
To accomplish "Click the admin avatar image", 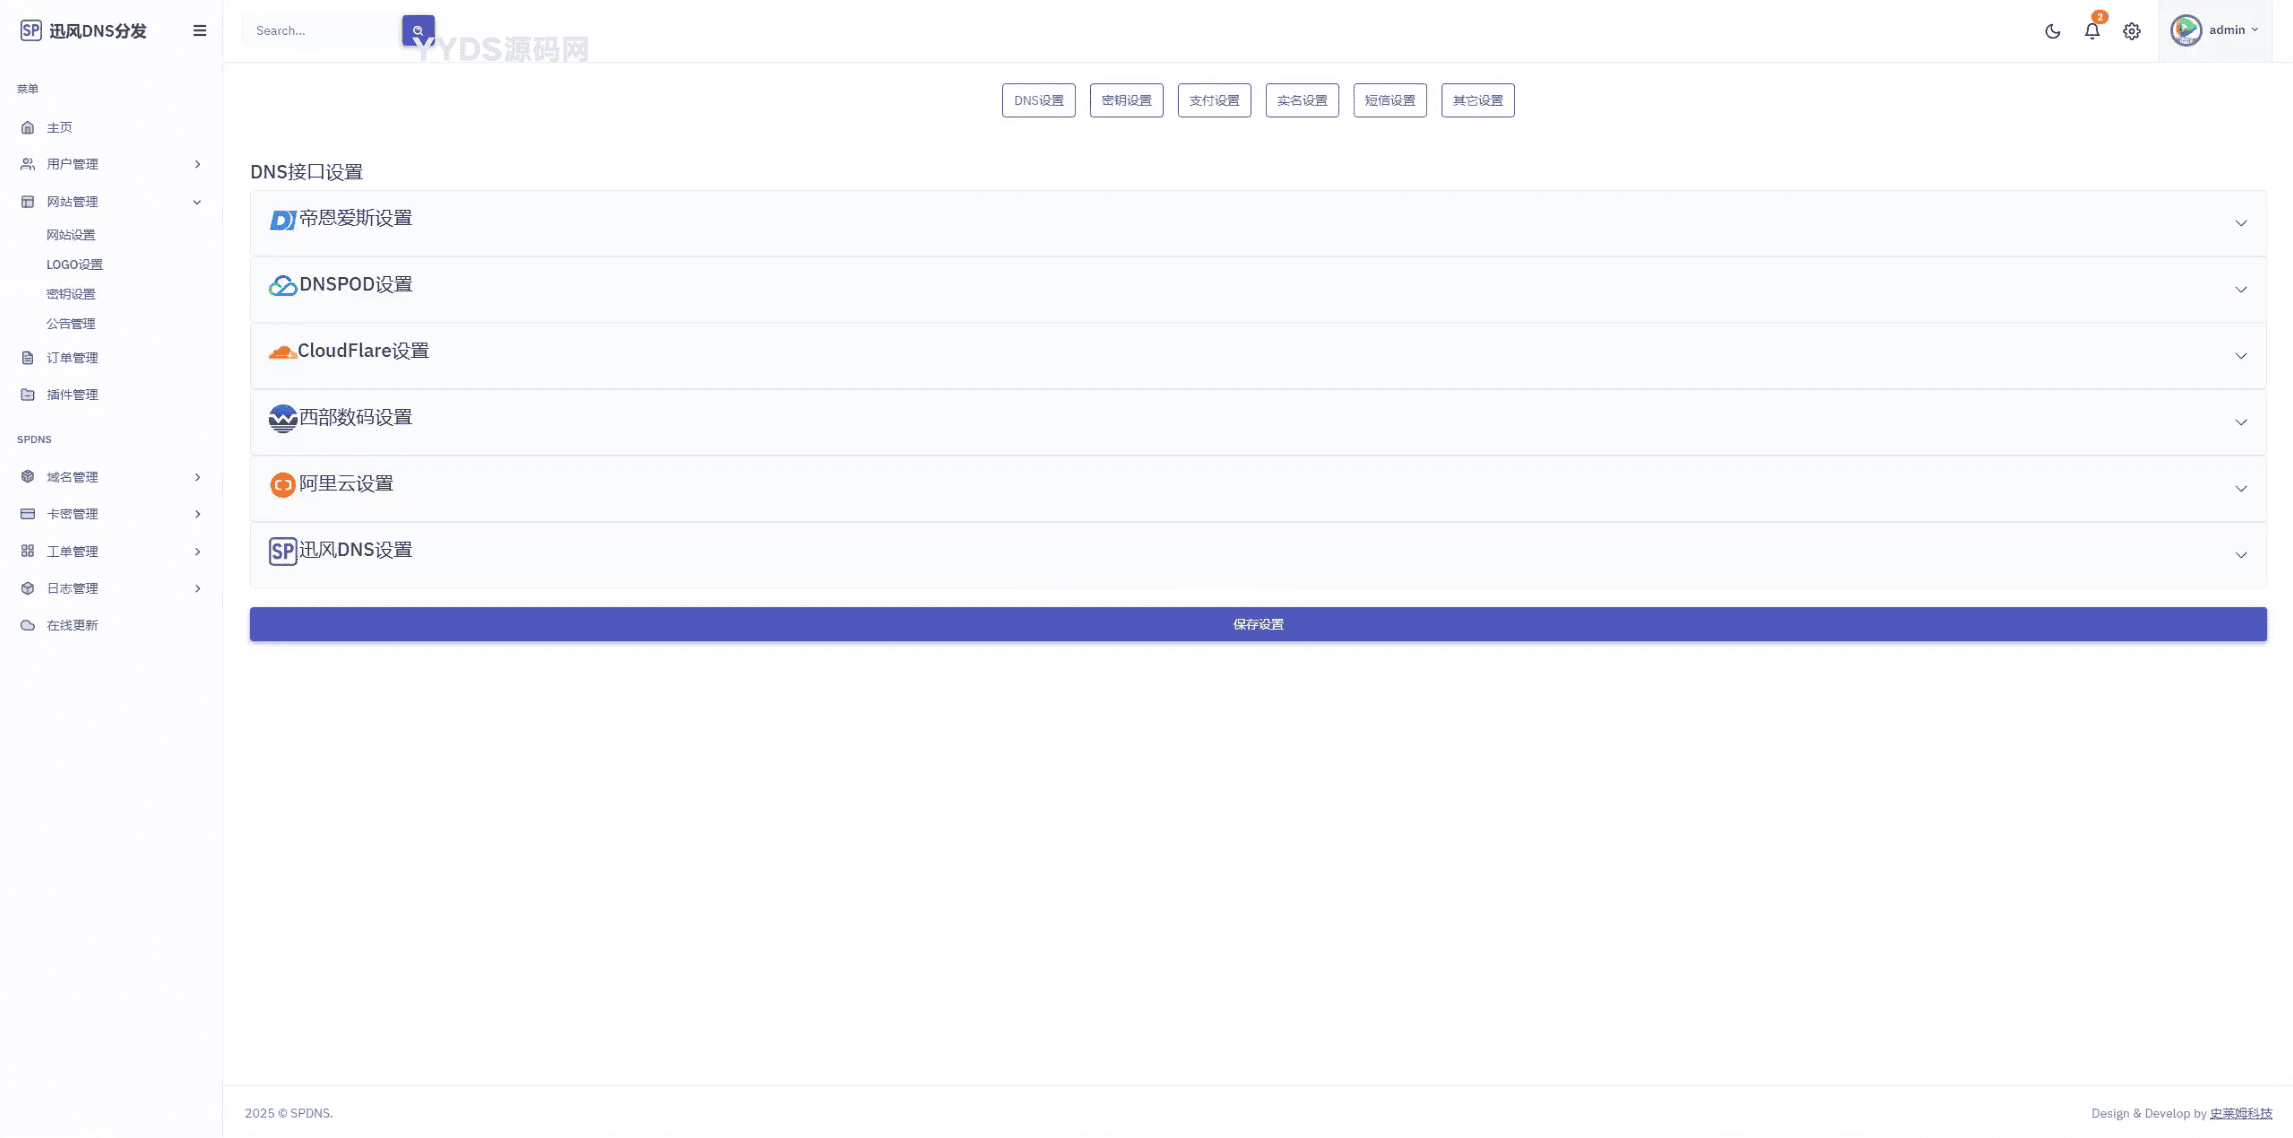I will [2186, 30].
